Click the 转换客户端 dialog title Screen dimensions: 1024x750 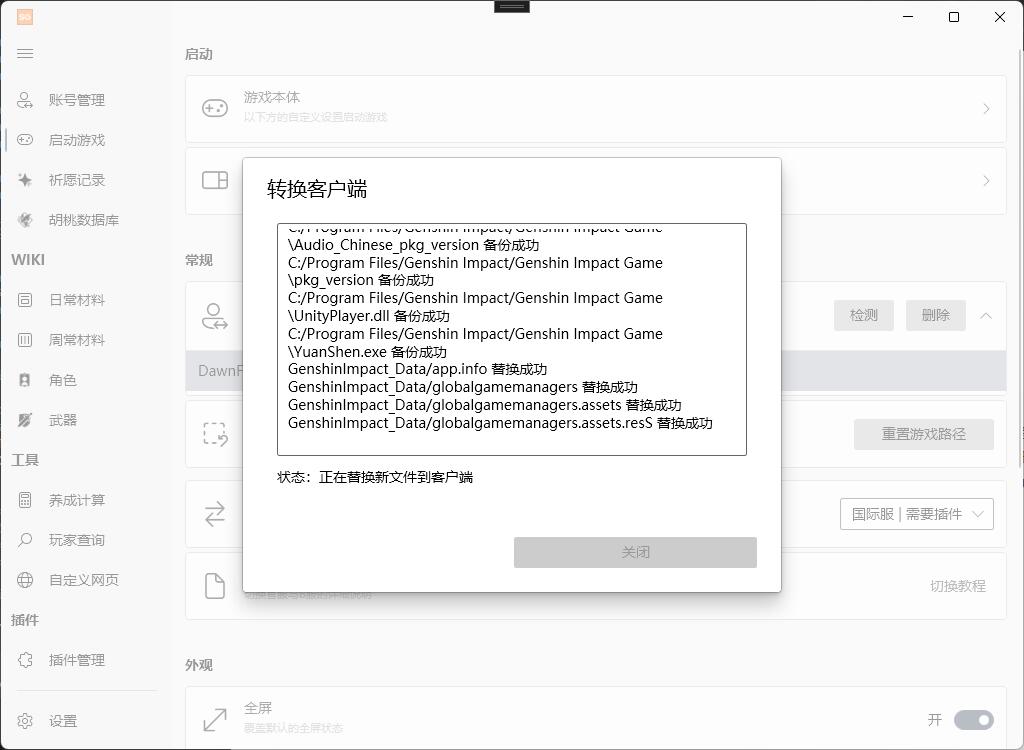point(317,189)
